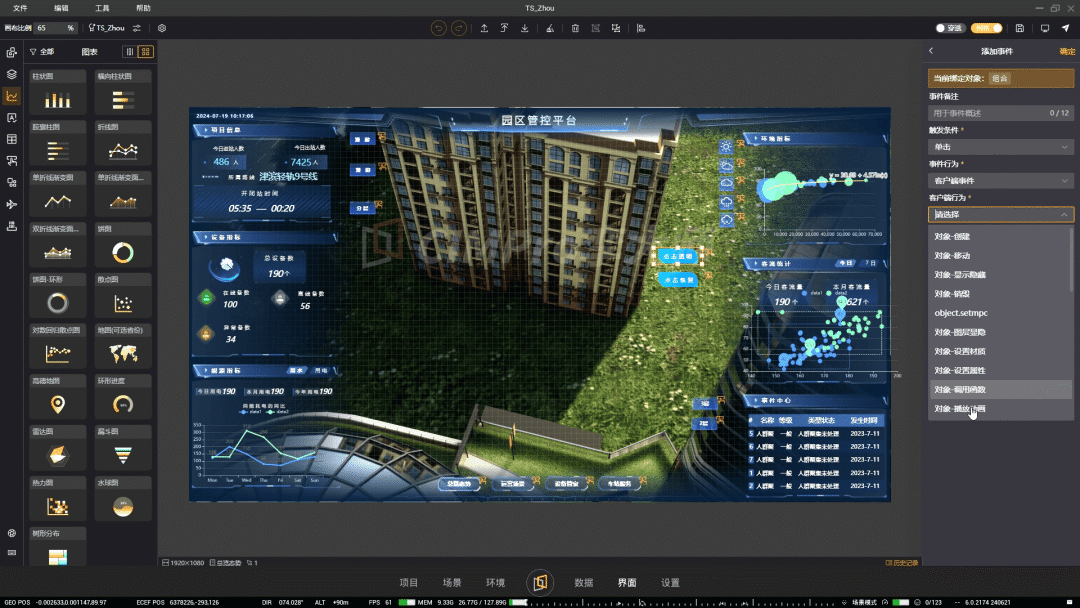Click the trash delete icon in toolbar
The width and height of the screenshot is (1080, 608).
click(x=575, y=28)
